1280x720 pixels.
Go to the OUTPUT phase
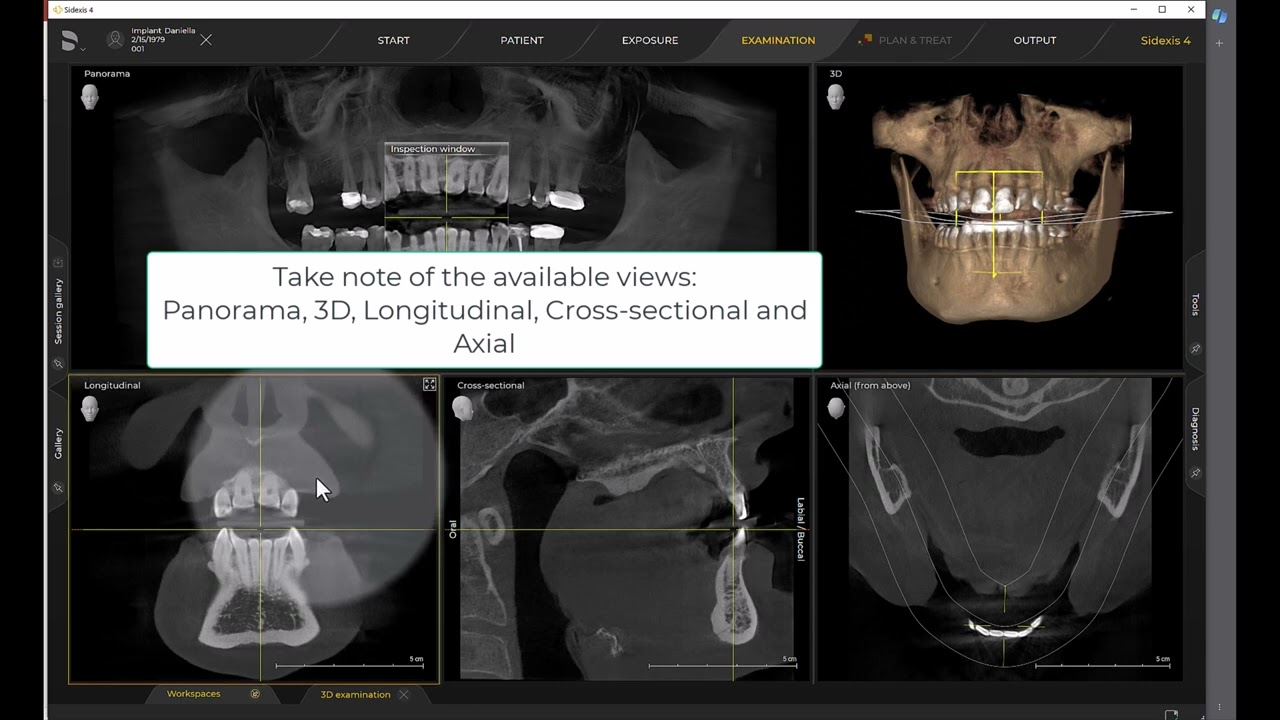click(x=1035, y=41)
